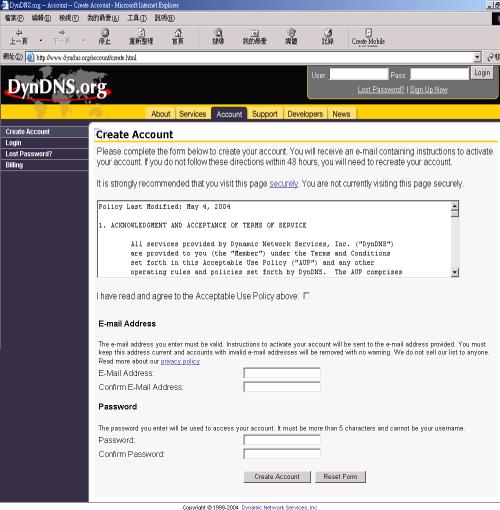The width and height of the screenshot is (500, 510).
Task: Open the Edit (E) menu
Action: (x=41, y=18)
